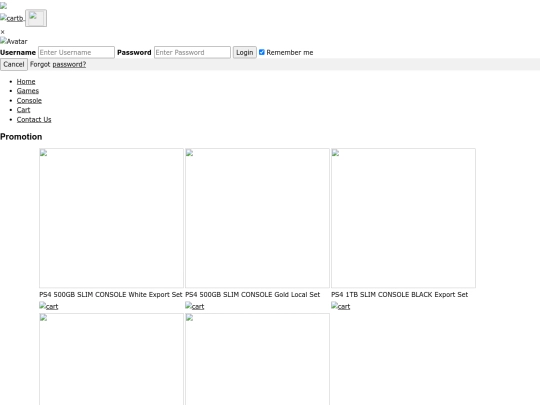Click the product image below Gold Local Set
The height and width of the screenshot is (405, 540).
pos(257,359)
